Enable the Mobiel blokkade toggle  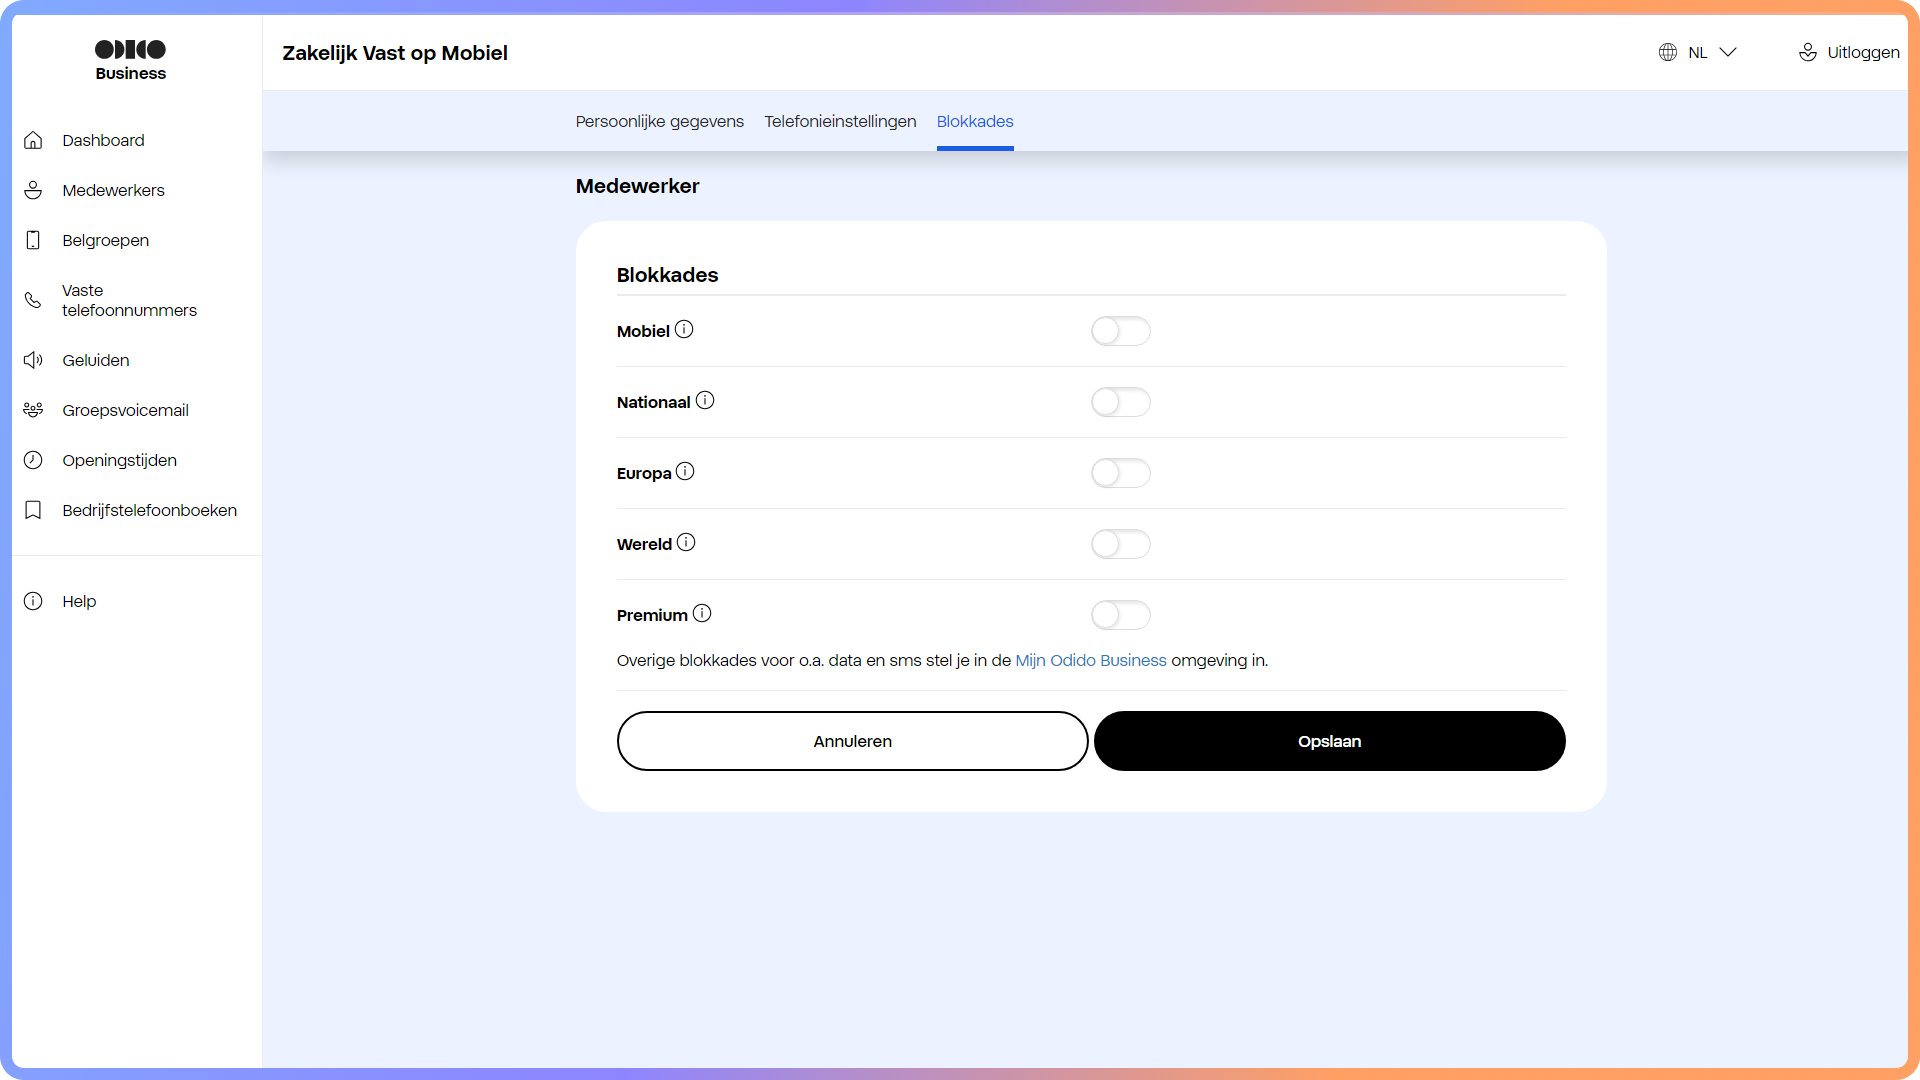pos(1120,331)
